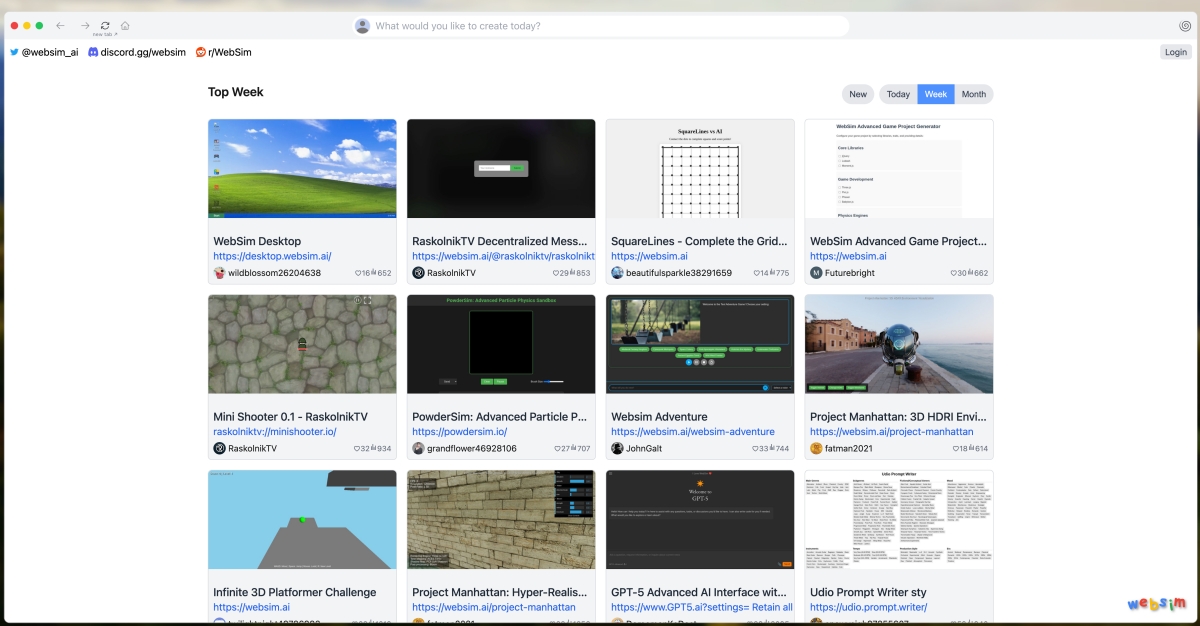Switch to the New filter tab
1200x626 pixels.
click(858, 94)
